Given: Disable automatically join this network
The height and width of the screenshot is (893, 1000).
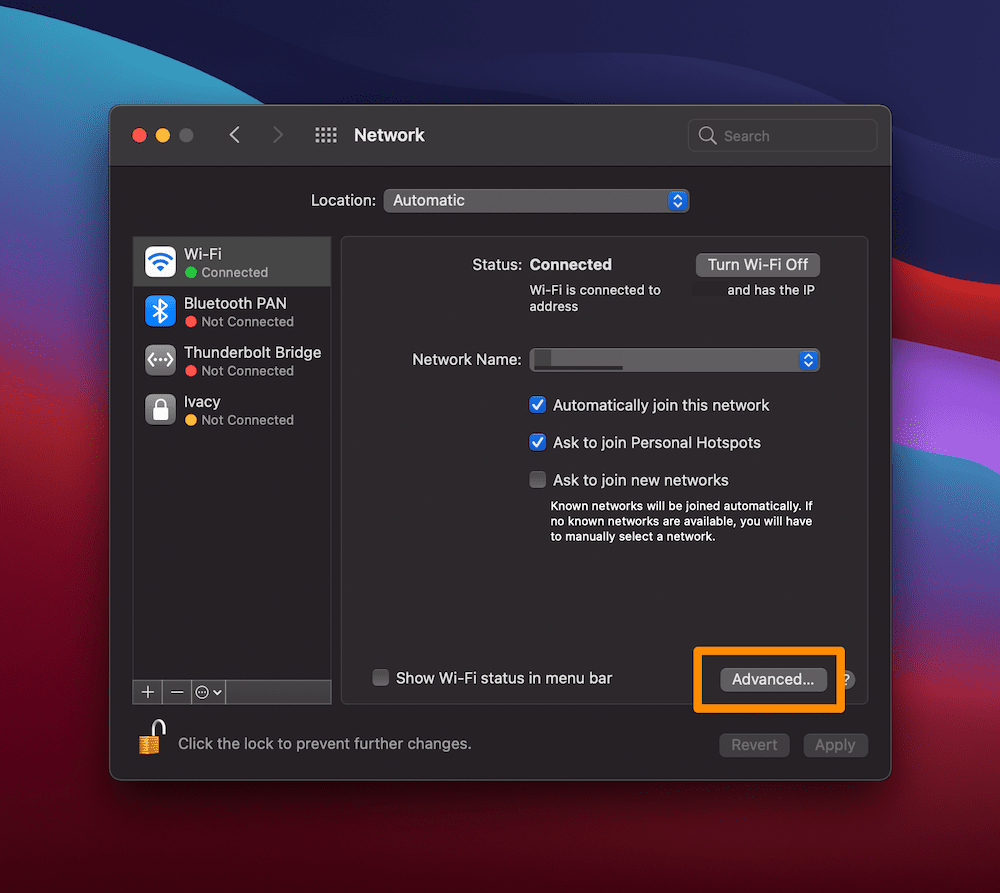Looking at the screenshot, I should 538,405.
